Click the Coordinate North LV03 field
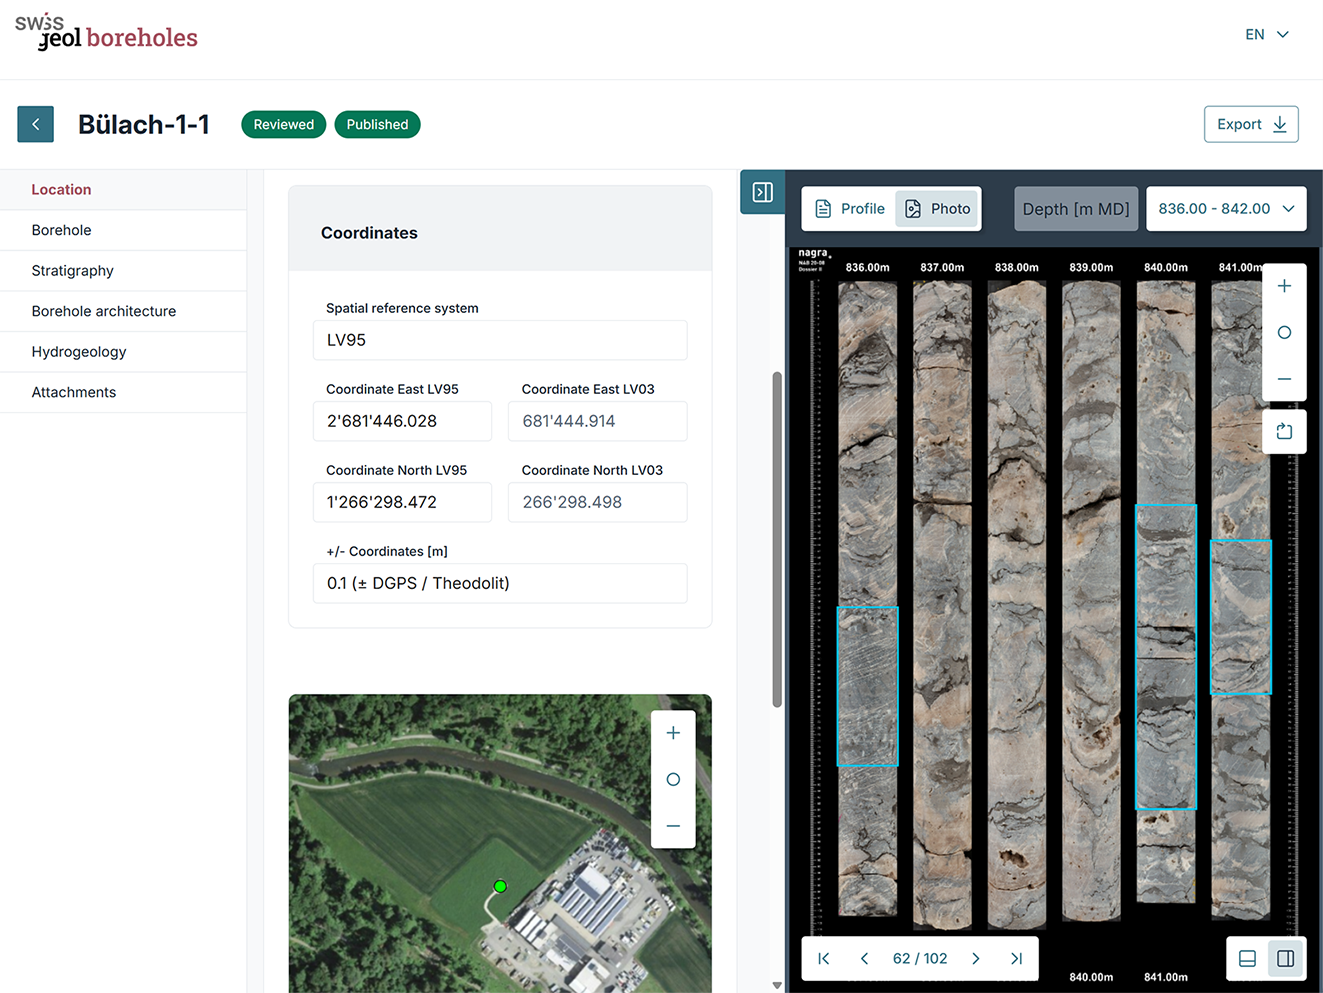This screenshot has height=993, width=1323. tap(598, 502)
